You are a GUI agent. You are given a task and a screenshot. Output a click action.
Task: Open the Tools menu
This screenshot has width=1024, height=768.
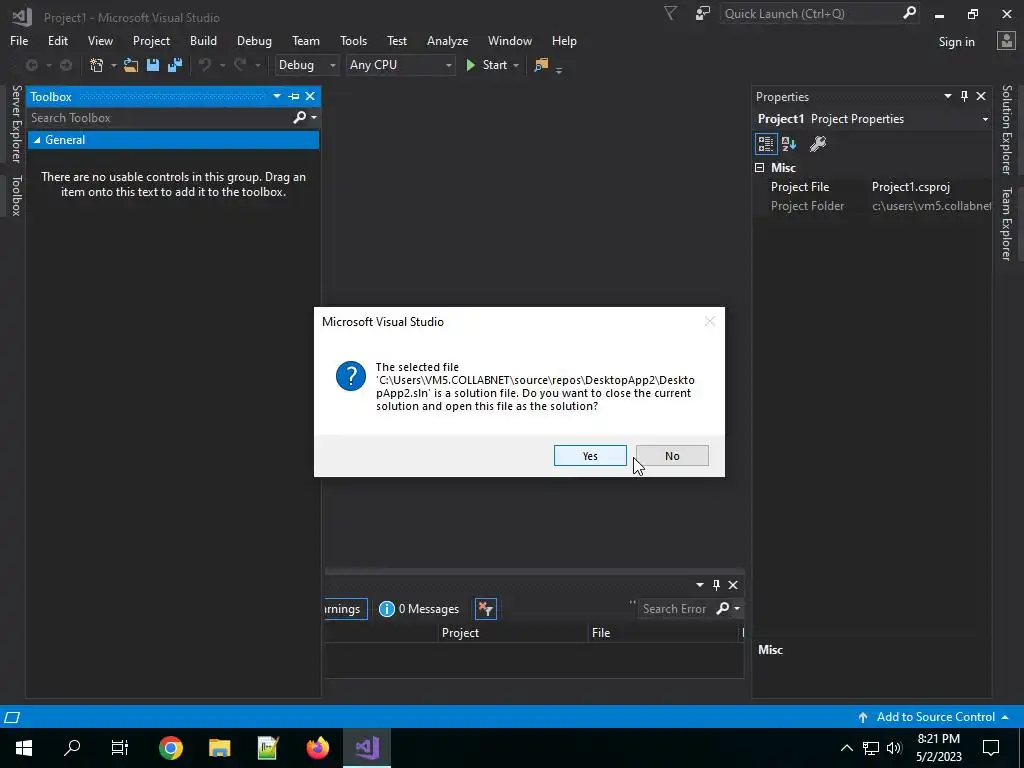(x=353, y=40)
